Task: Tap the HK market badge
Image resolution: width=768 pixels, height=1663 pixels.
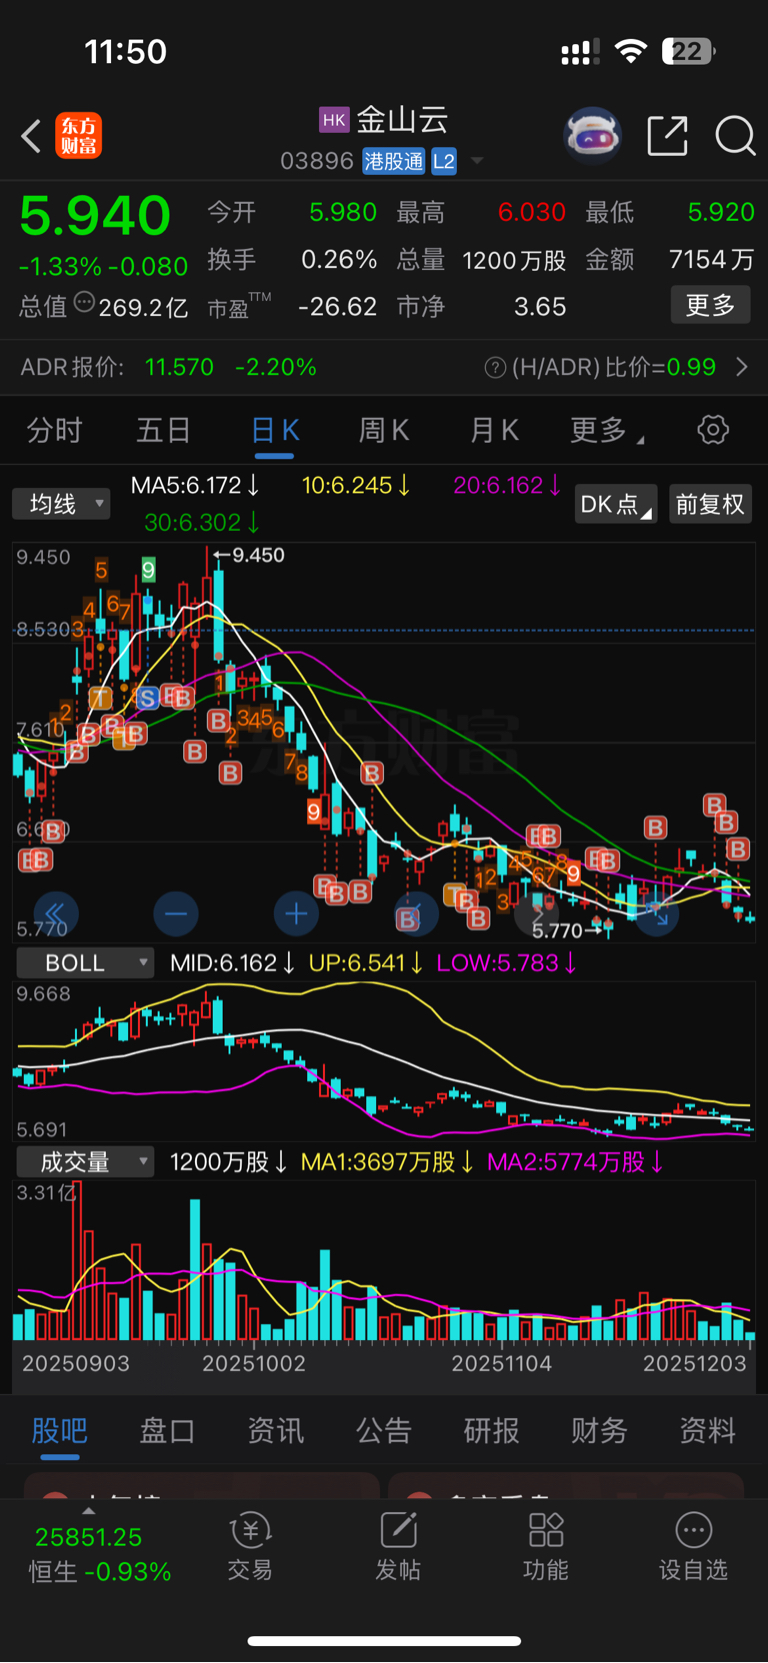Action: point(334,120)
